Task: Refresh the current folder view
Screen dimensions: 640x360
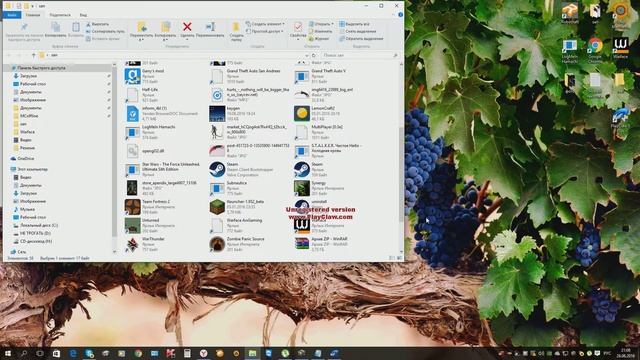Action: 314,55
